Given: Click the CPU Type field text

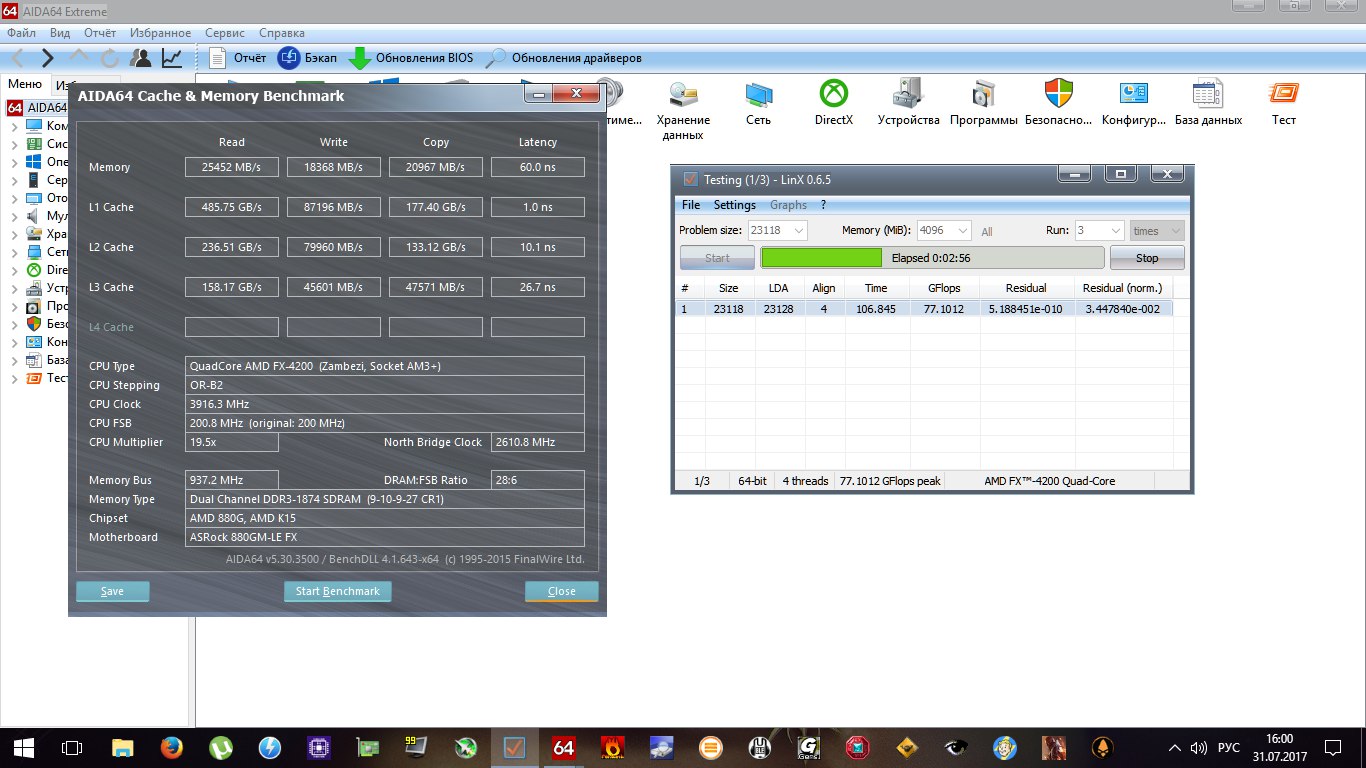Looking at the screenshot, I should click(x=385, y=366).
